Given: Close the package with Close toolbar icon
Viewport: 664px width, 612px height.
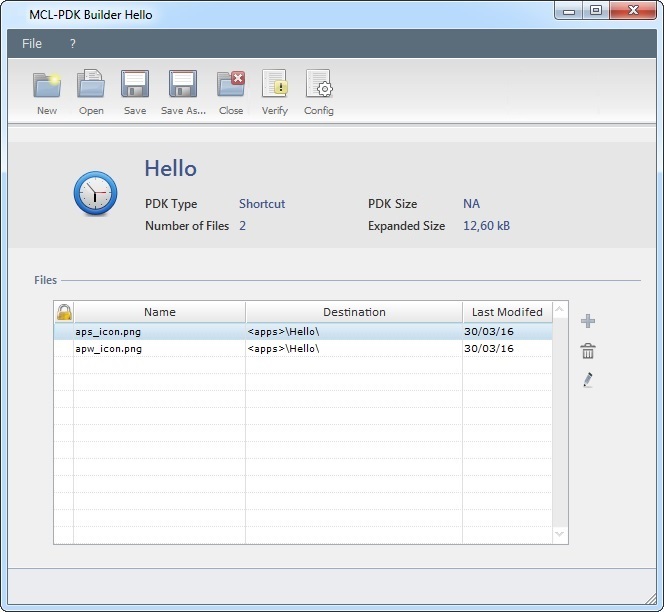Looking at the screenshot, I should click(231, 85).
